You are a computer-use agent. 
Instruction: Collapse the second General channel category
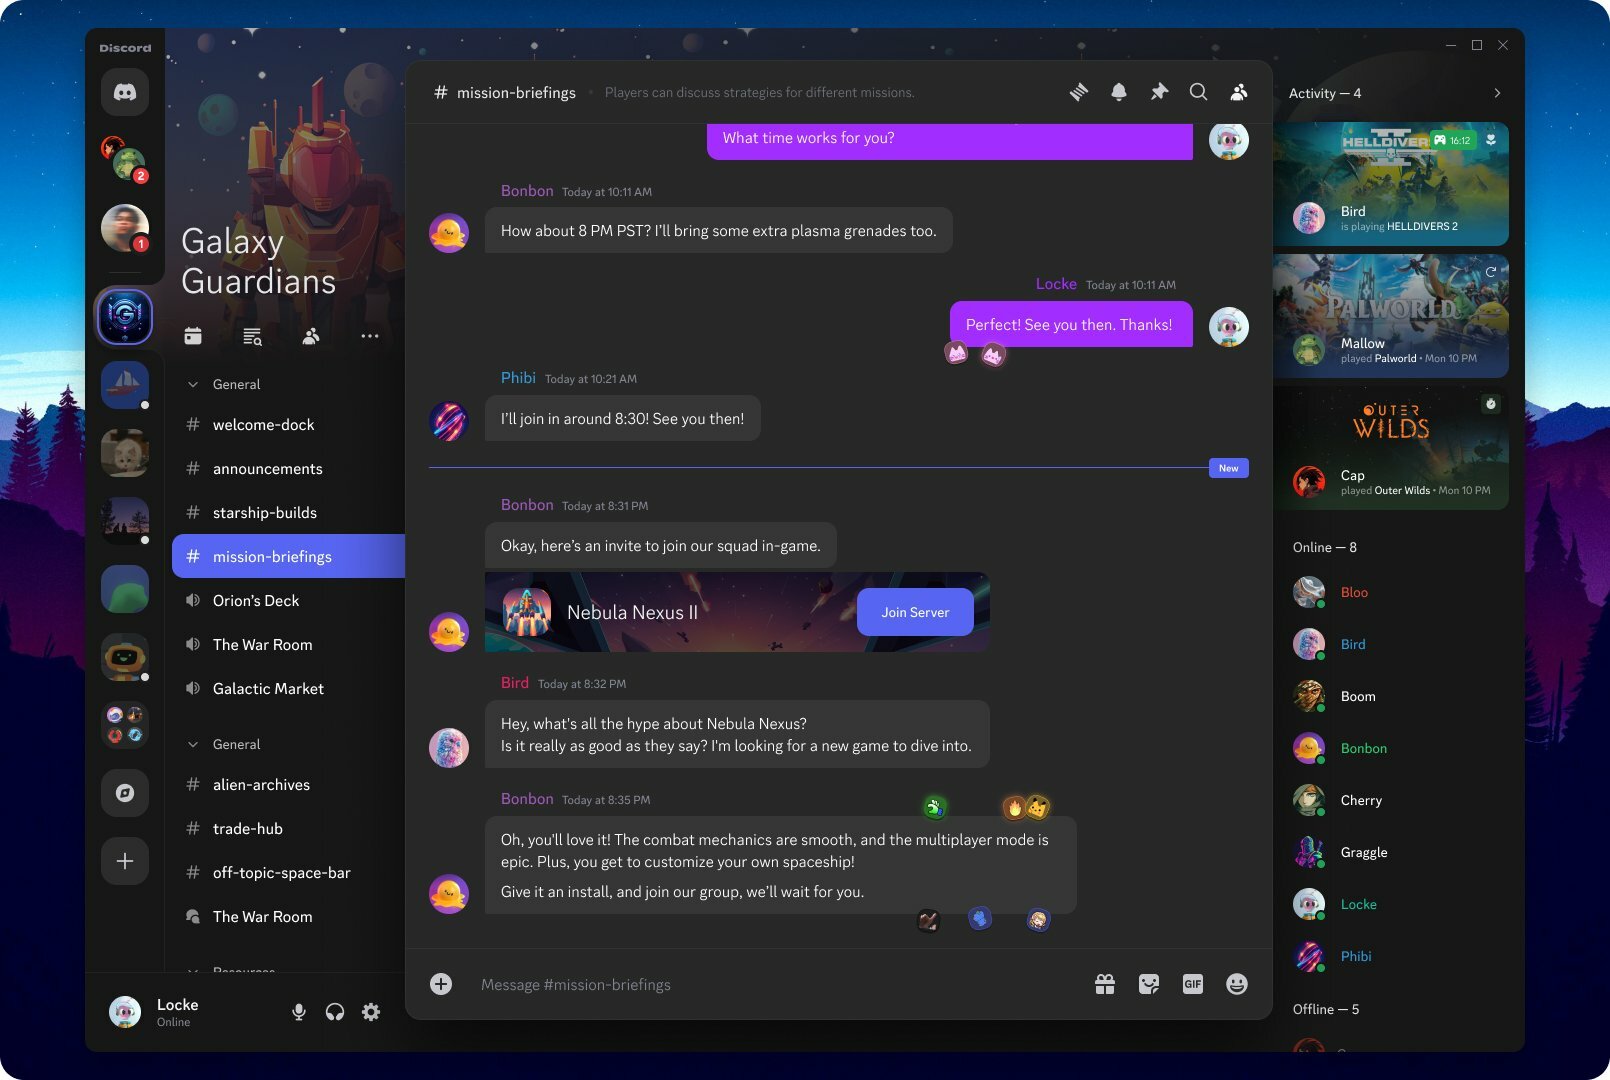[x=193, y=744]
